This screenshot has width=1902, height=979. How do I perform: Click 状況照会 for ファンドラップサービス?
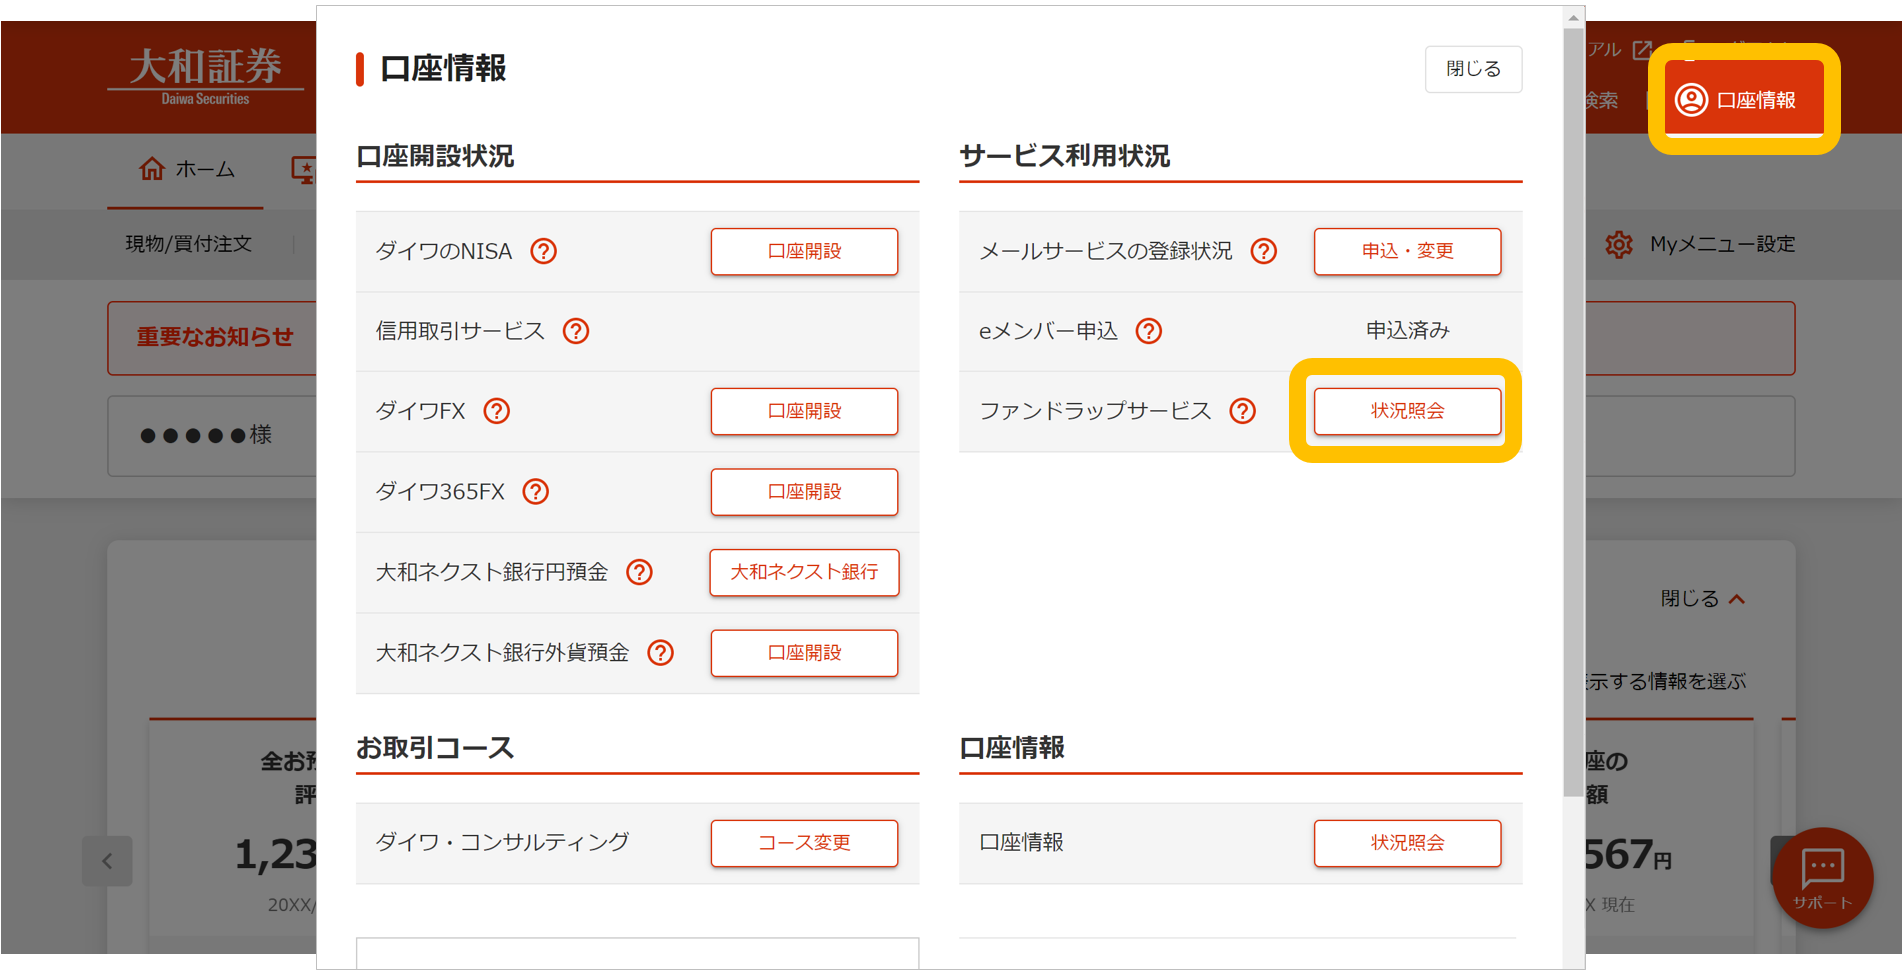[x=1407, y=411]
